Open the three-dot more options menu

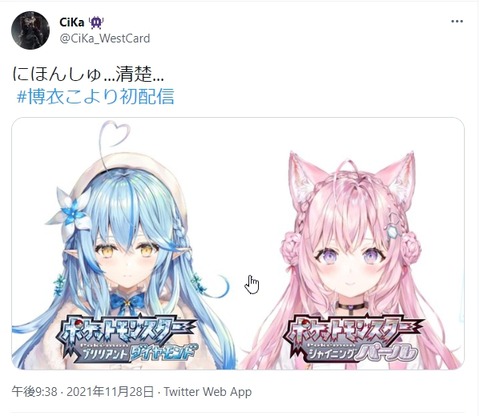point(457,21)
